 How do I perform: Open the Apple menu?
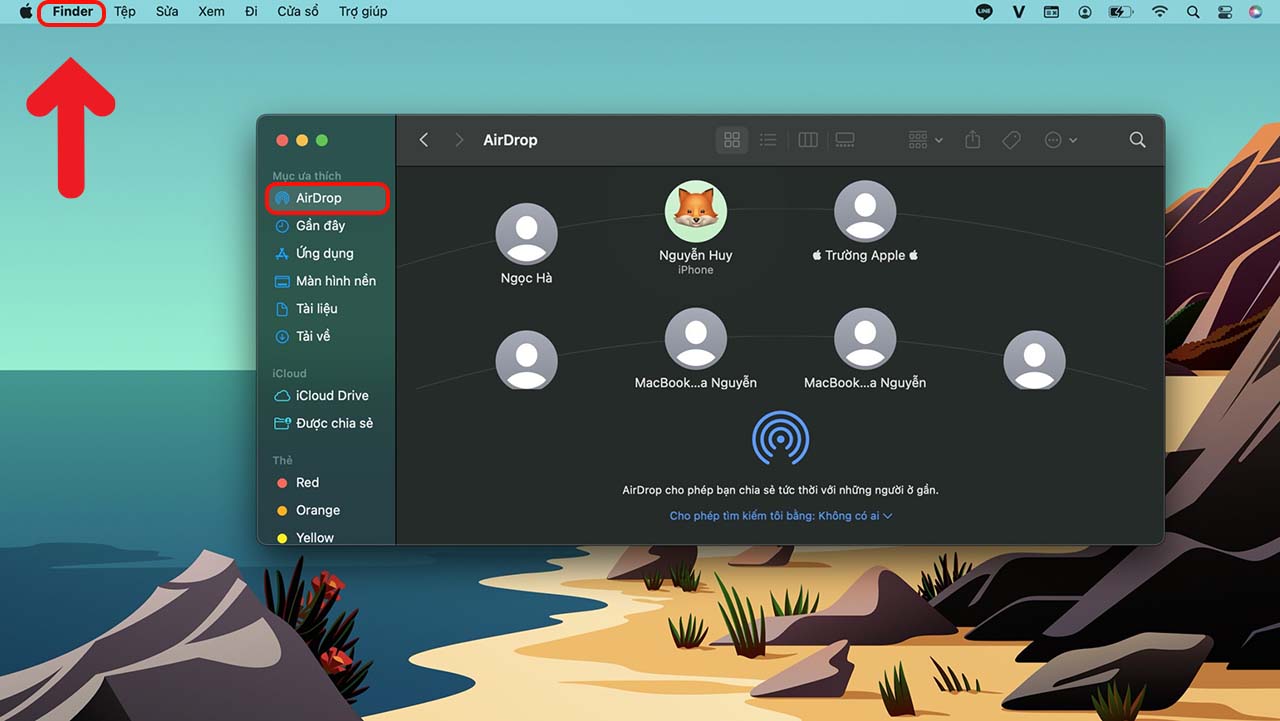tap(26, 12)
